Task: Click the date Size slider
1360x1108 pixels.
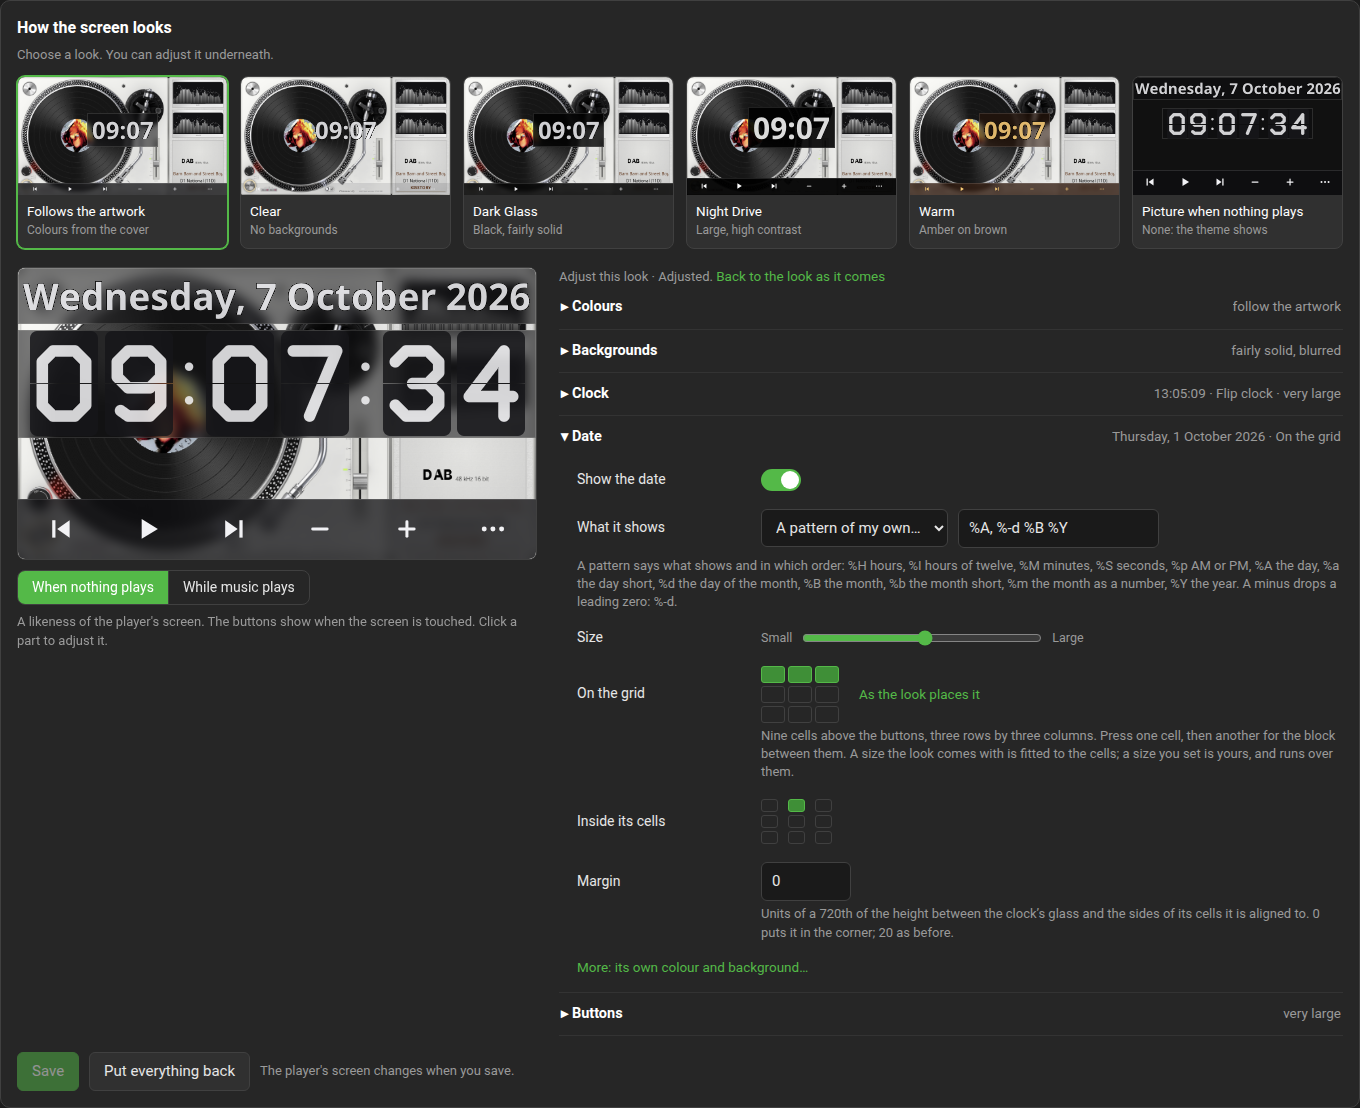Action: (x=922, y=638)
